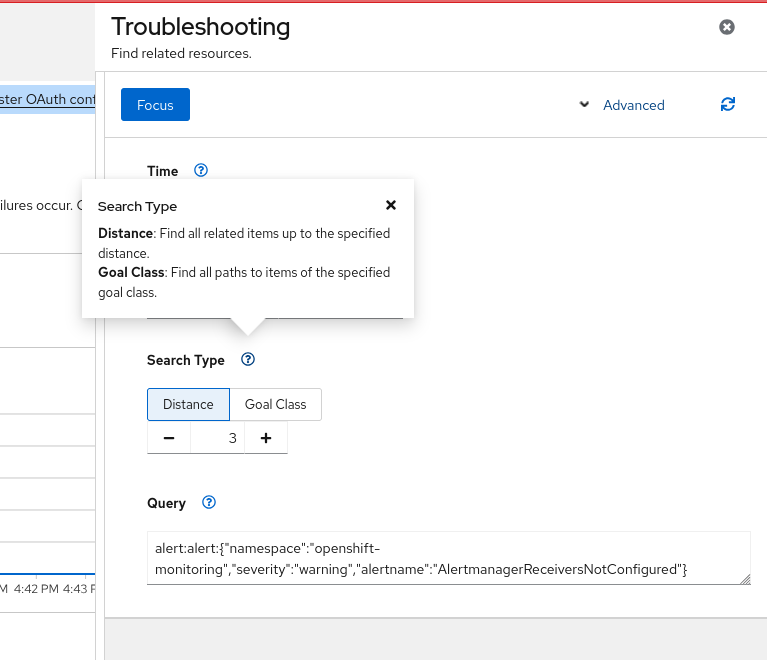Open the cluster OAuth config link
This screenshot has height=660, width=767.
pos(47,99)
